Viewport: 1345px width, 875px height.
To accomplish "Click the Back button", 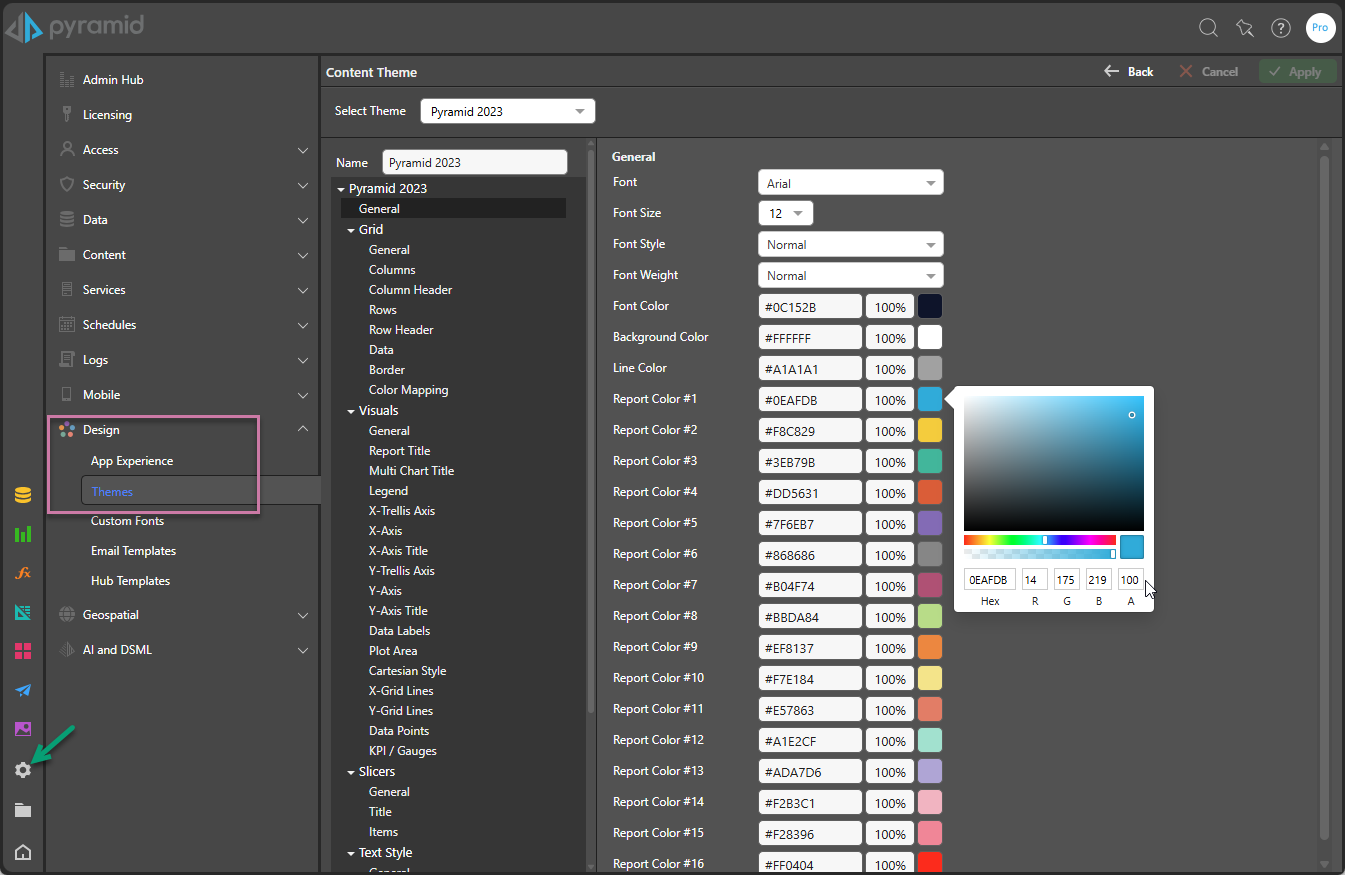I will click(1128, 72).
